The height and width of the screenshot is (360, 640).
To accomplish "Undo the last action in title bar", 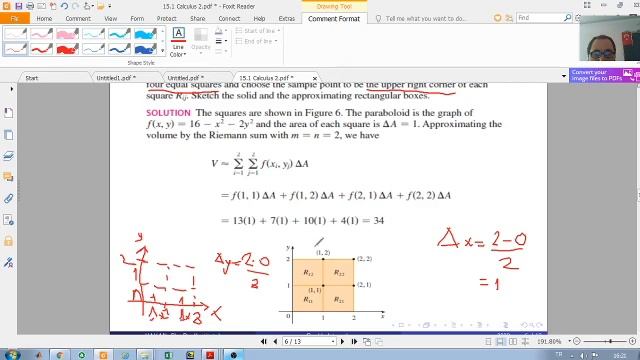I will point(64,6).
